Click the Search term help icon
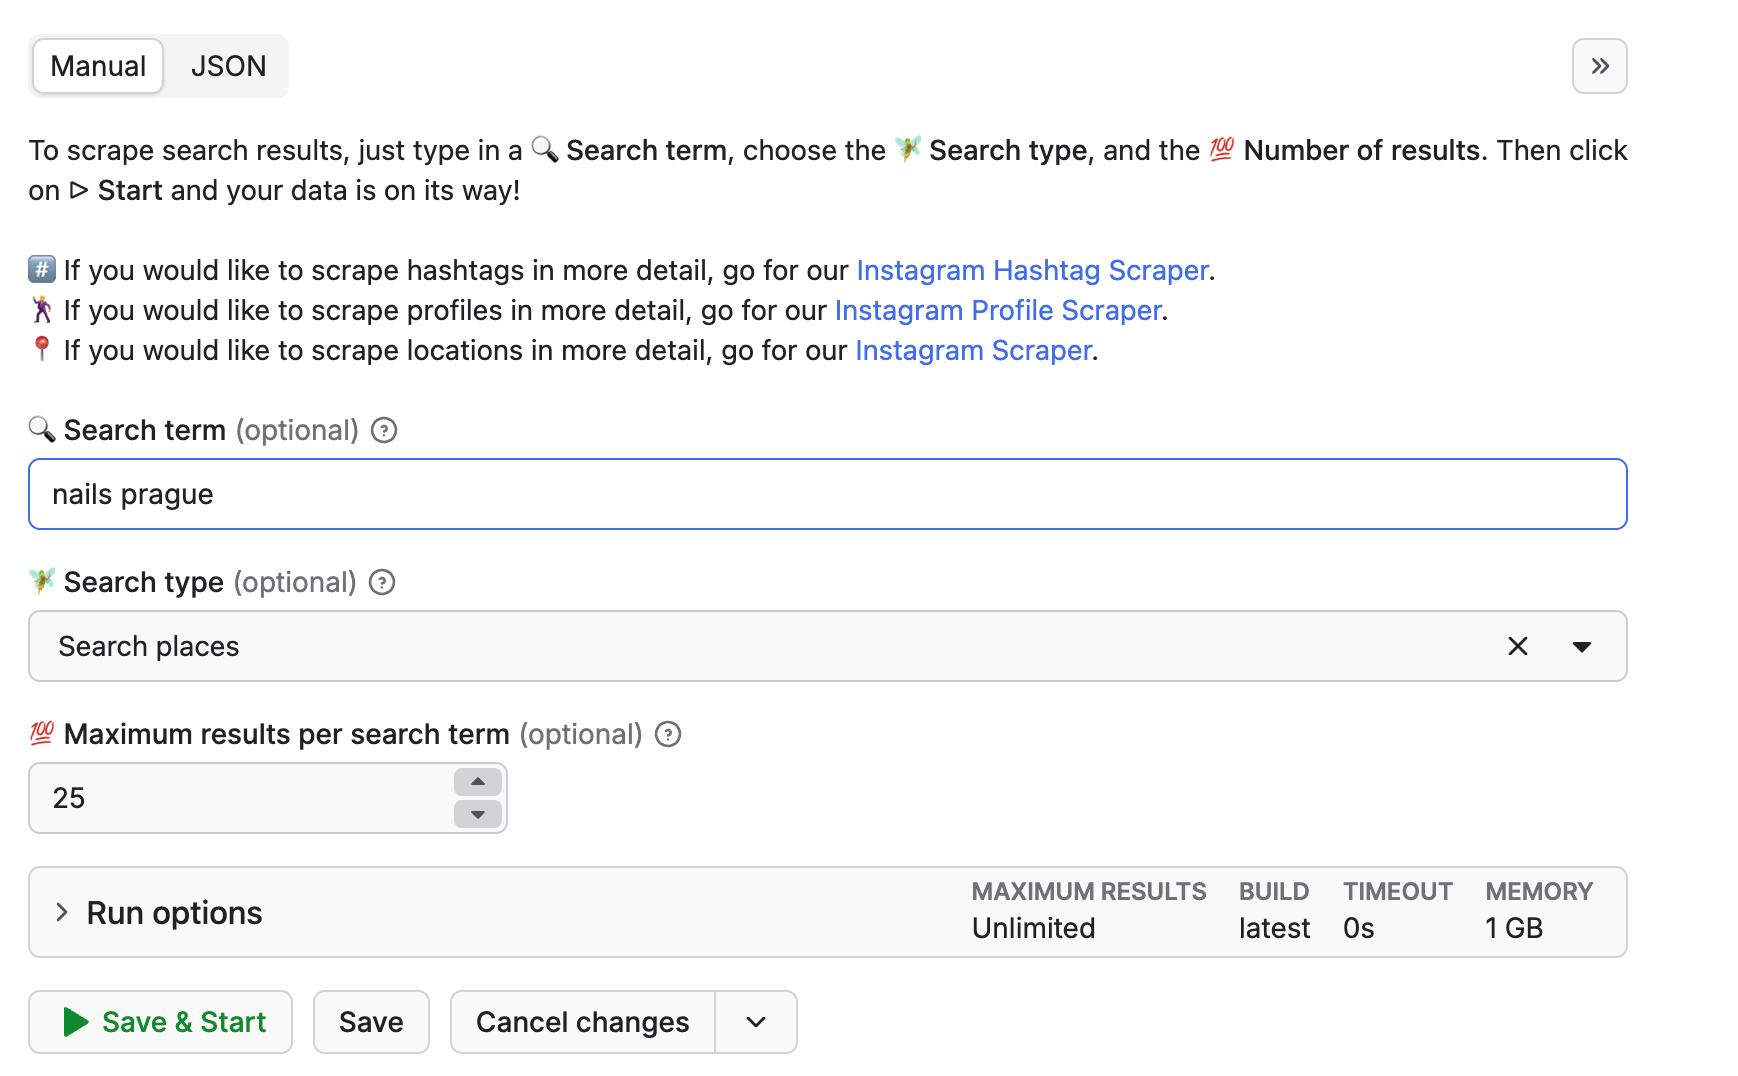 tap(384, 430)
